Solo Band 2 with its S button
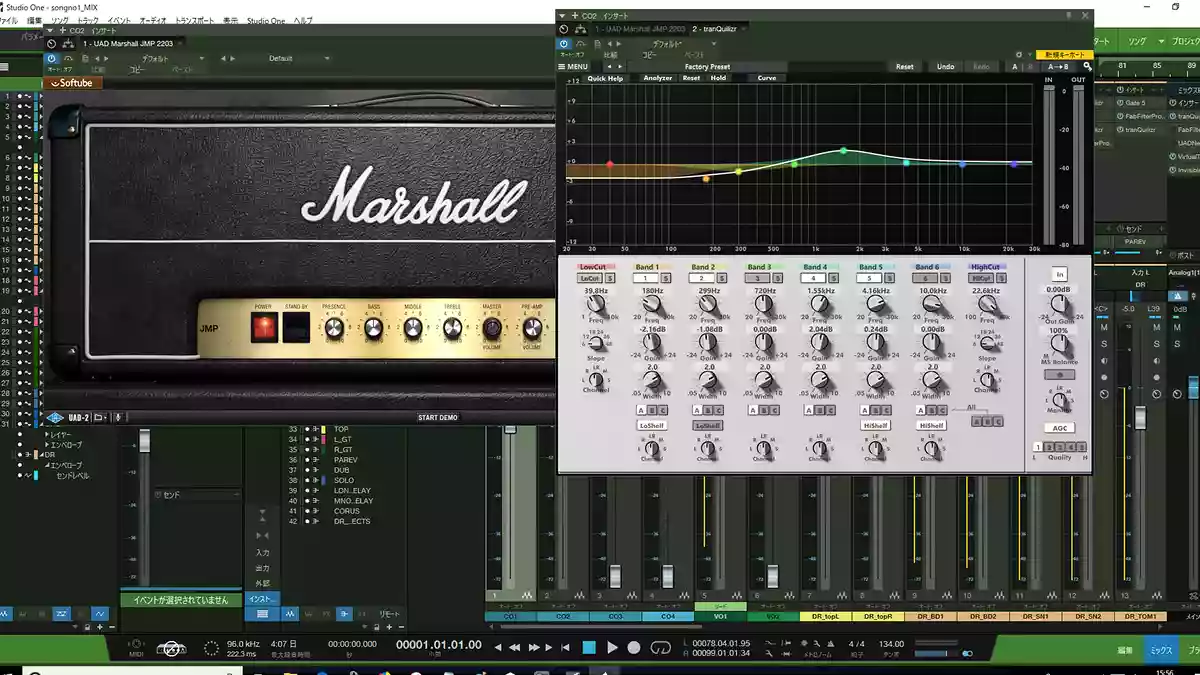 [x=723, y=279]
